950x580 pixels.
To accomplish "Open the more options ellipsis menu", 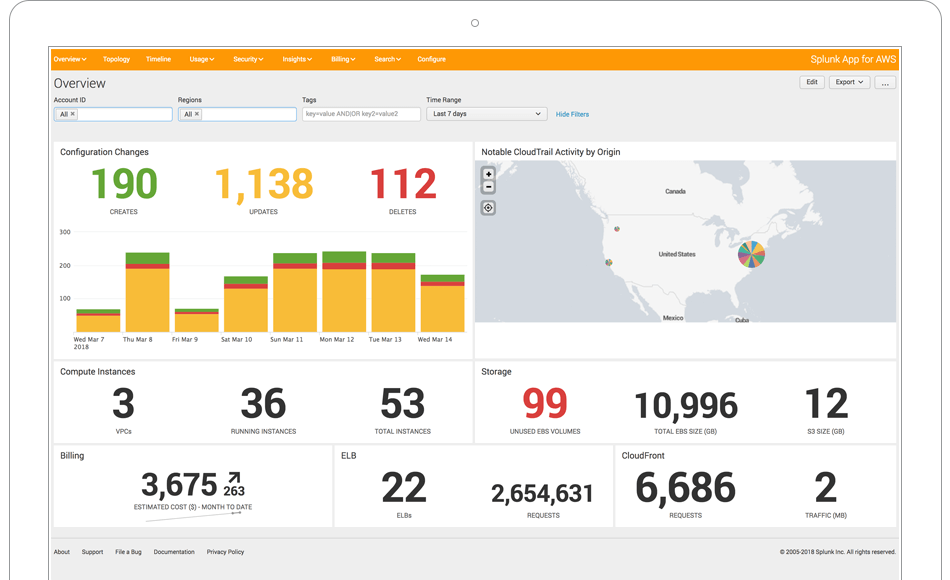I will tap(885, 82).
